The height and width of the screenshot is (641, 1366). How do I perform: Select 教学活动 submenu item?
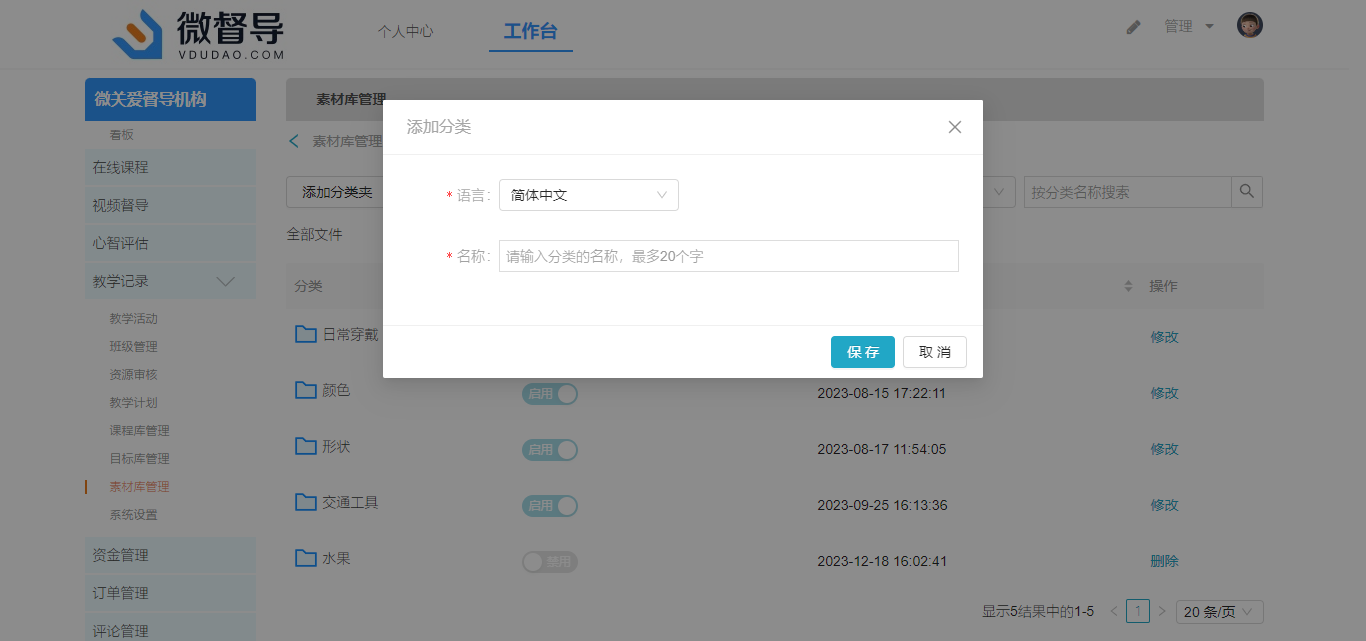tap(133, 318)
